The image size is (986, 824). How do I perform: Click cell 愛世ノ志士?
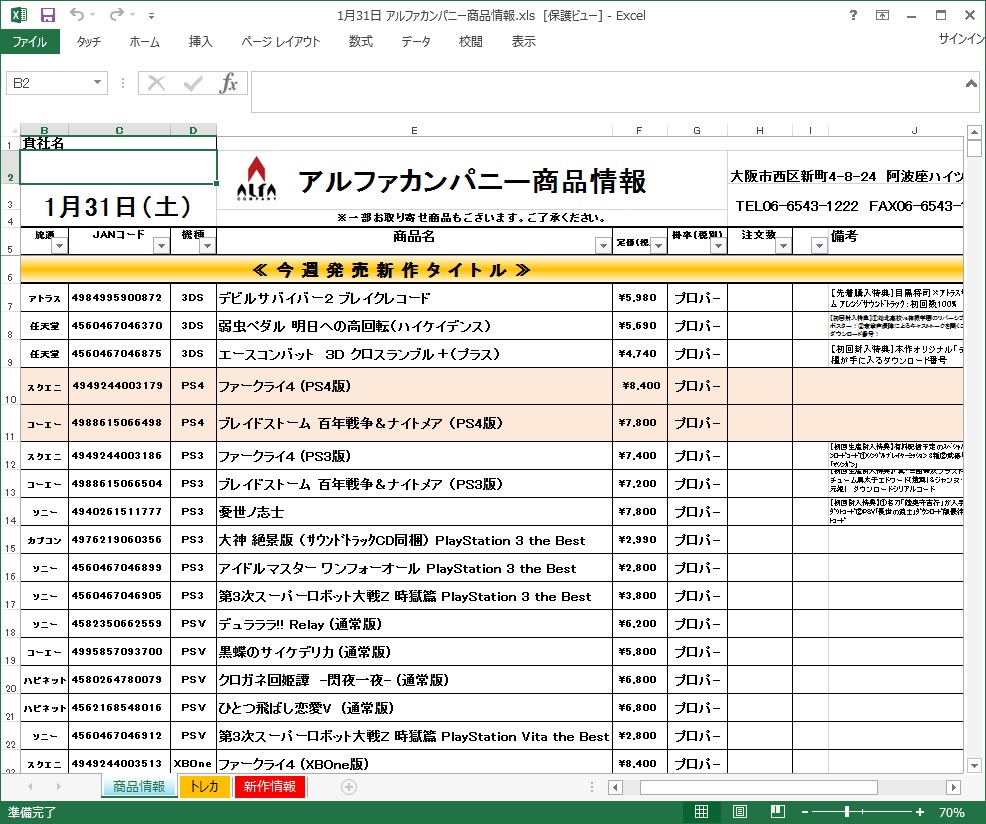414,512
